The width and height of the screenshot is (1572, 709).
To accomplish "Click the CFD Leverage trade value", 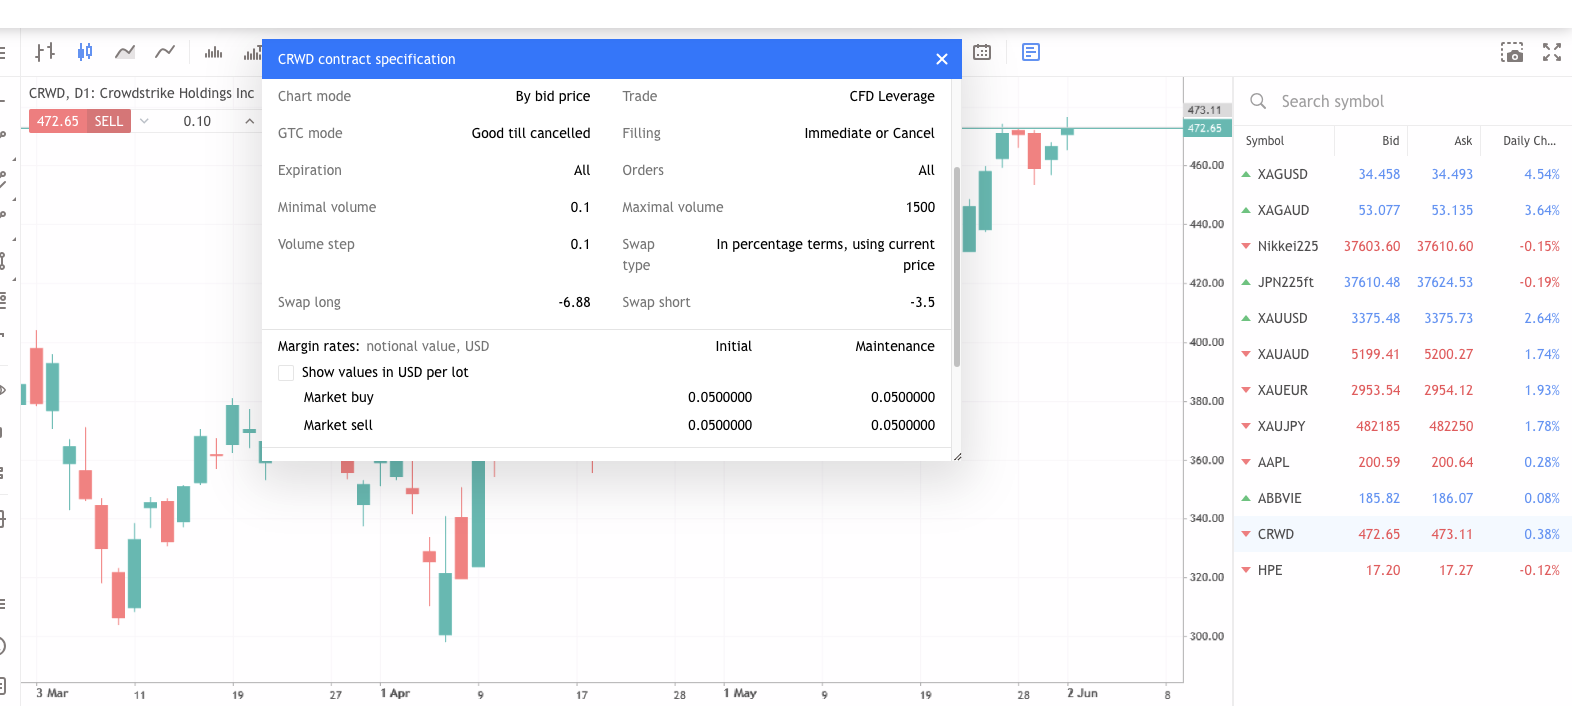I will pyautogui.click(x=892, y=96).
